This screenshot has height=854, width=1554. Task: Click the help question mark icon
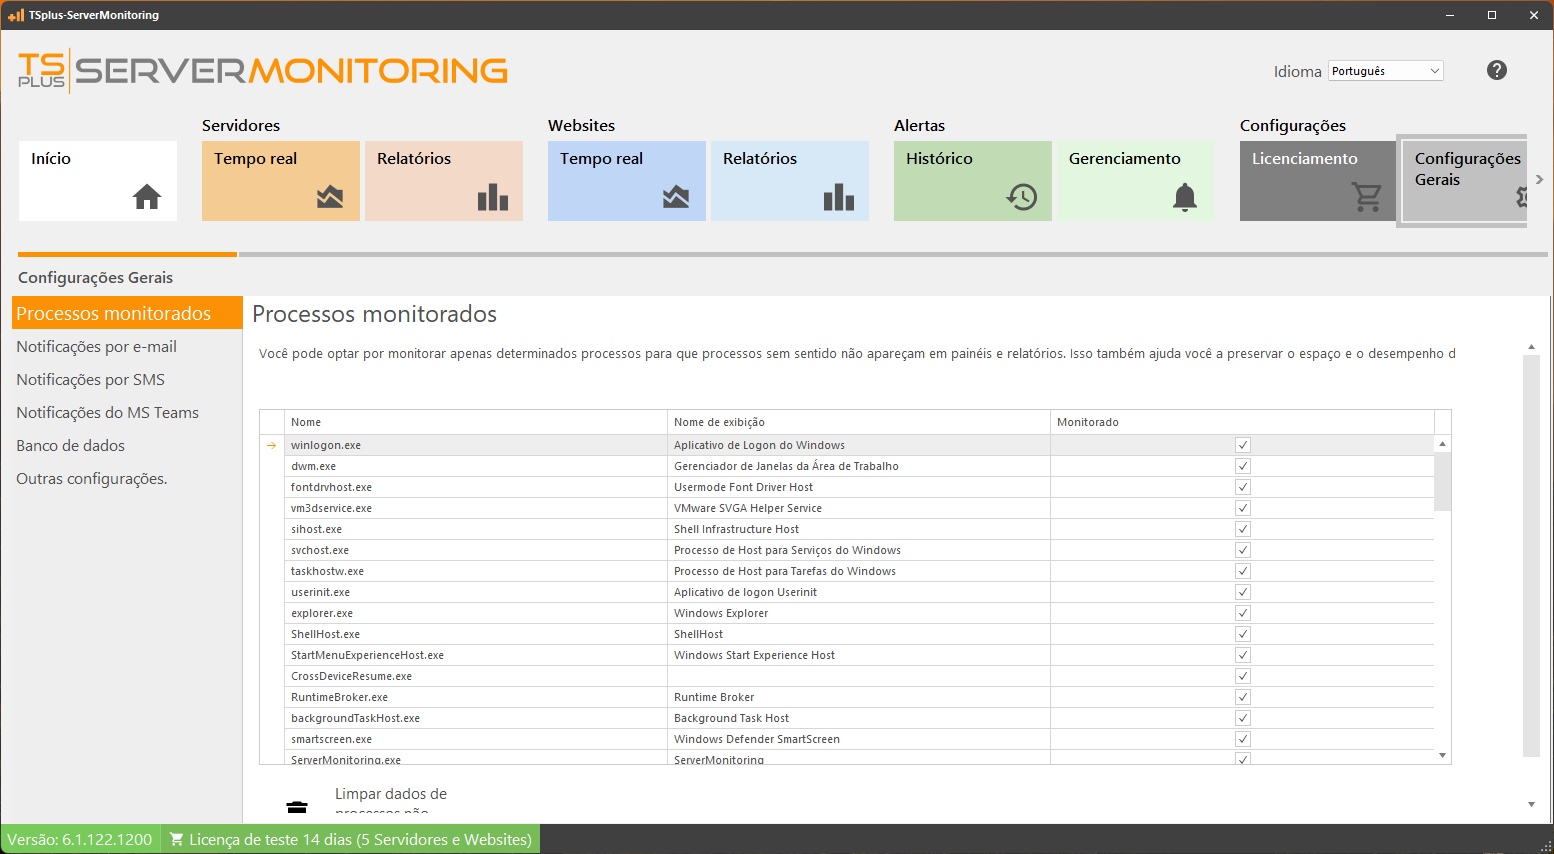click(x=1496, y=70)
